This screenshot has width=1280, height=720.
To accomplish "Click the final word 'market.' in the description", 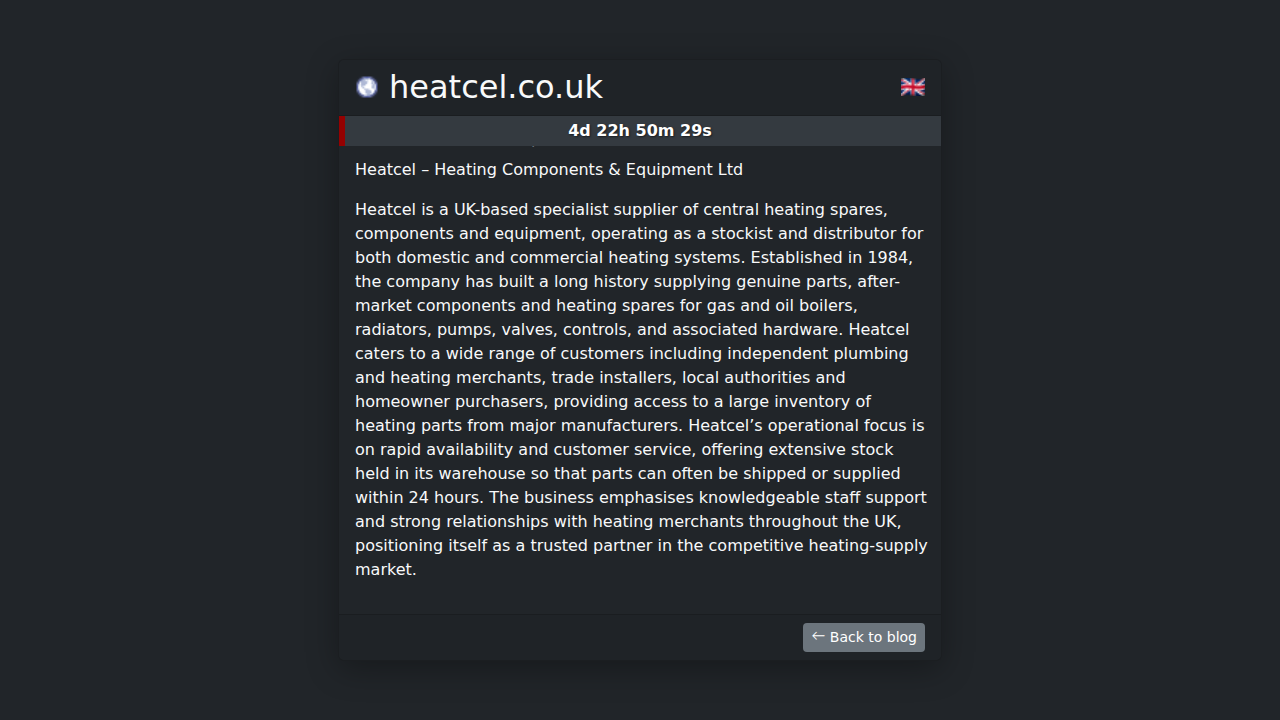I will tap(385, 570).
